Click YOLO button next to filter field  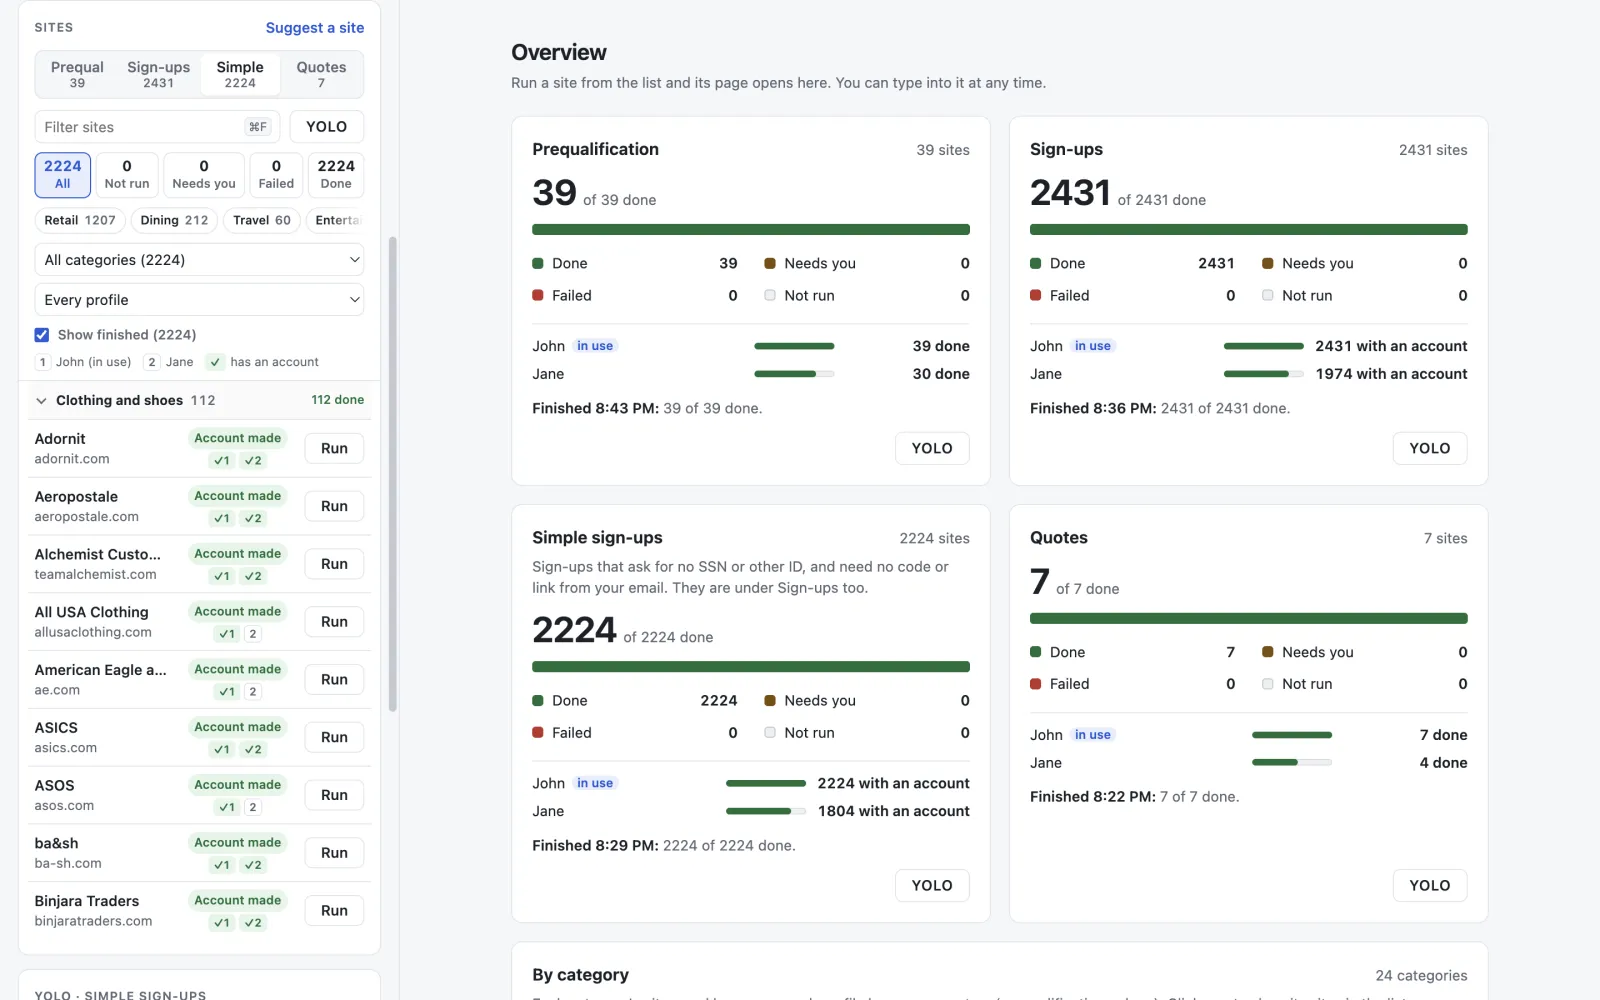327,127
